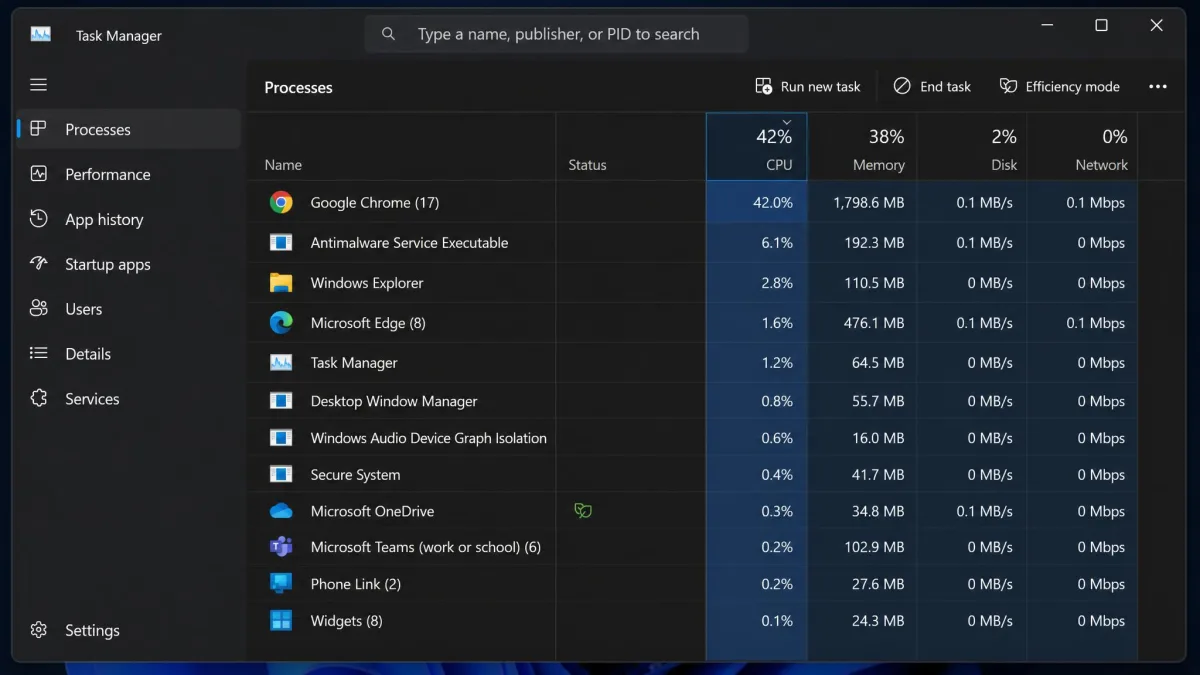Screen dimensions: 1200x675
Task: Open the hamburger navigation menu
Action: pyautogui.click(x=39, y=85)
